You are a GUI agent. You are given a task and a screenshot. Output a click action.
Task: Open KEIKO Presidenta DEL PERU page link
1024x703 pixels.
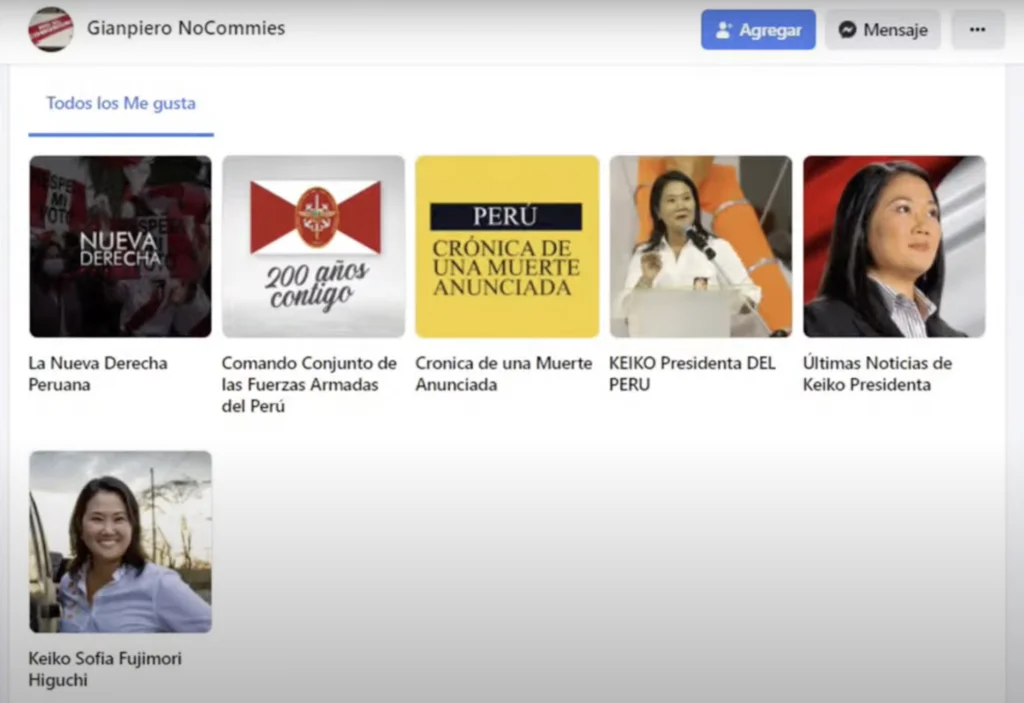coord(692,374)
